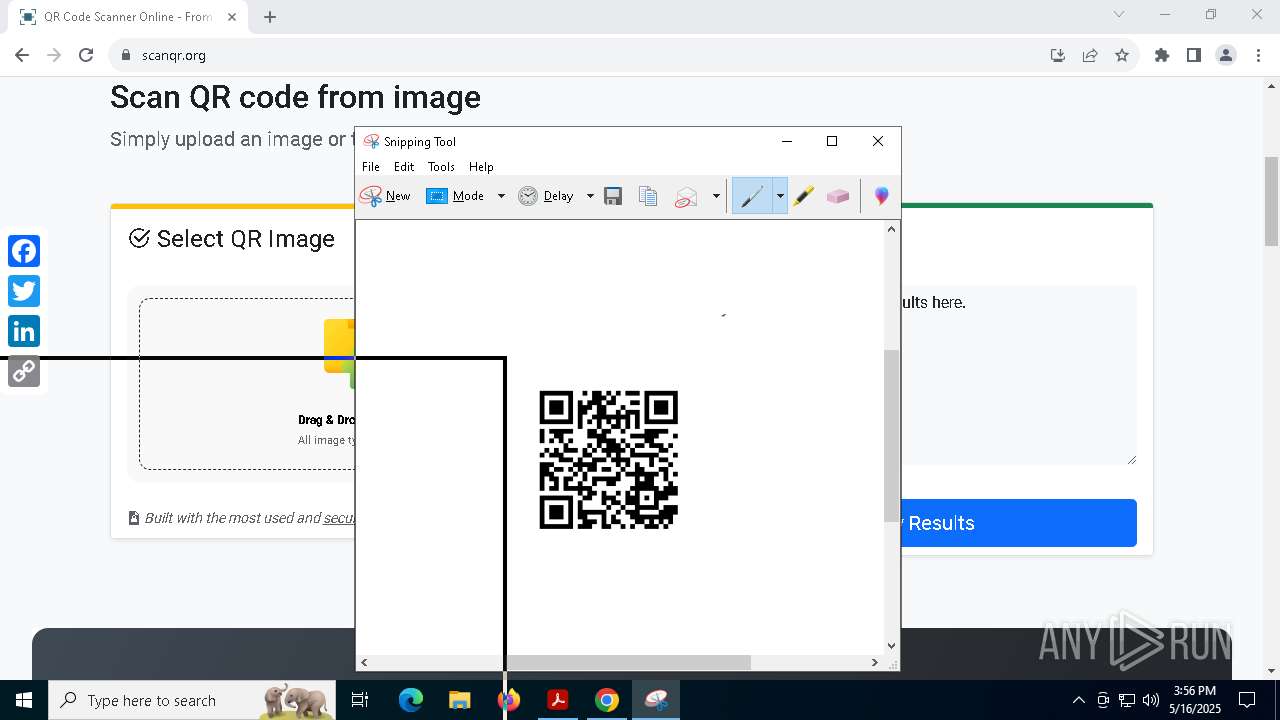Viewport: 1280px width, 720px height.
Task: Click the Snipping Tool scroll left arrow
Action: click(364, 662)
